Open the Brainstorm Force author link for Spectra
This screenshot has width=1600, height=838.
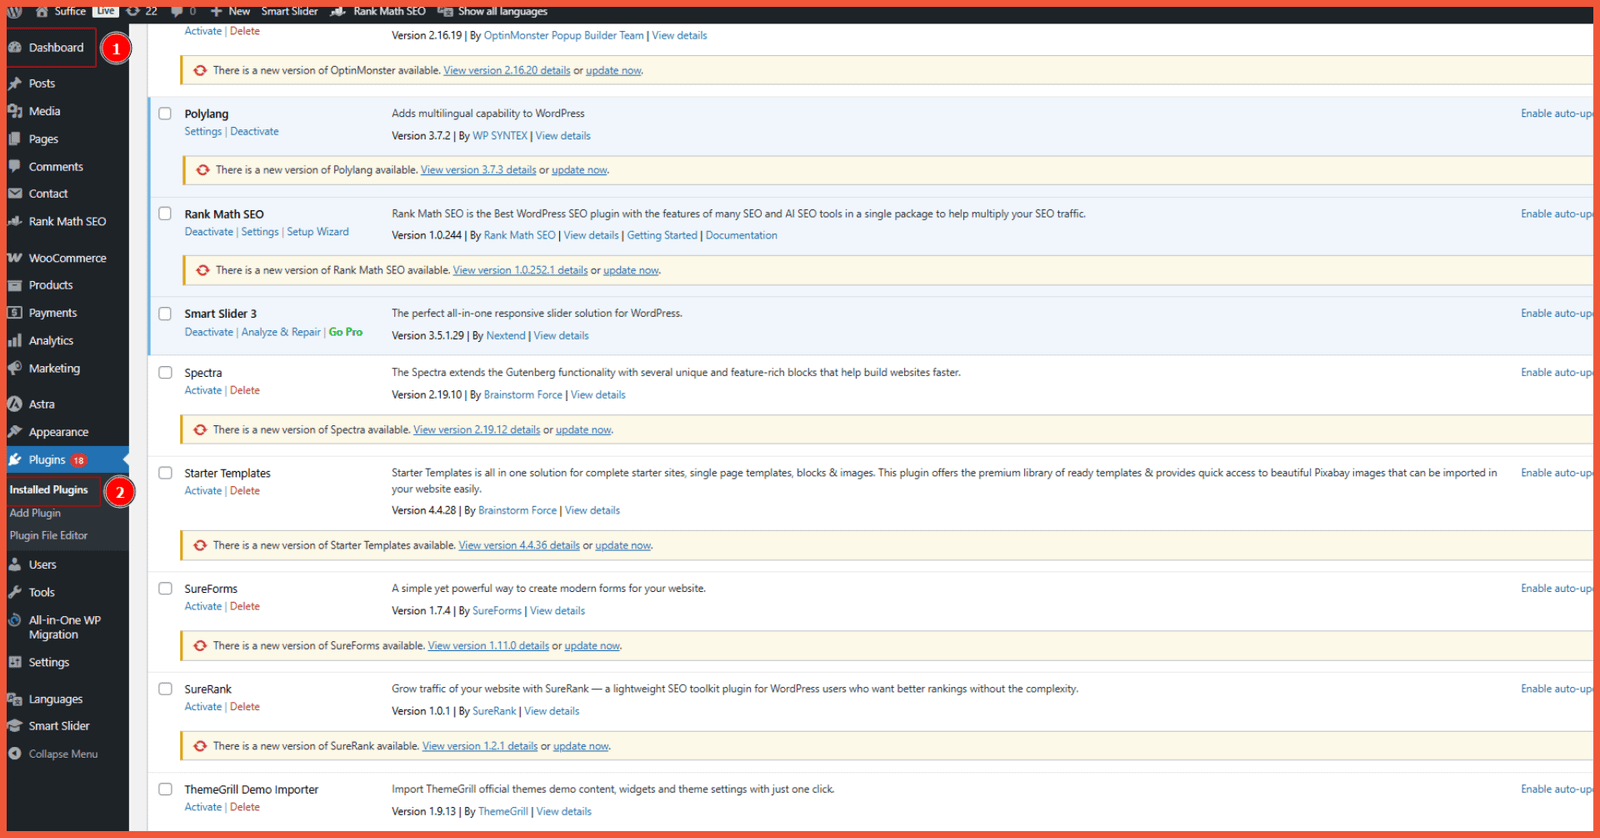point(523,395)
